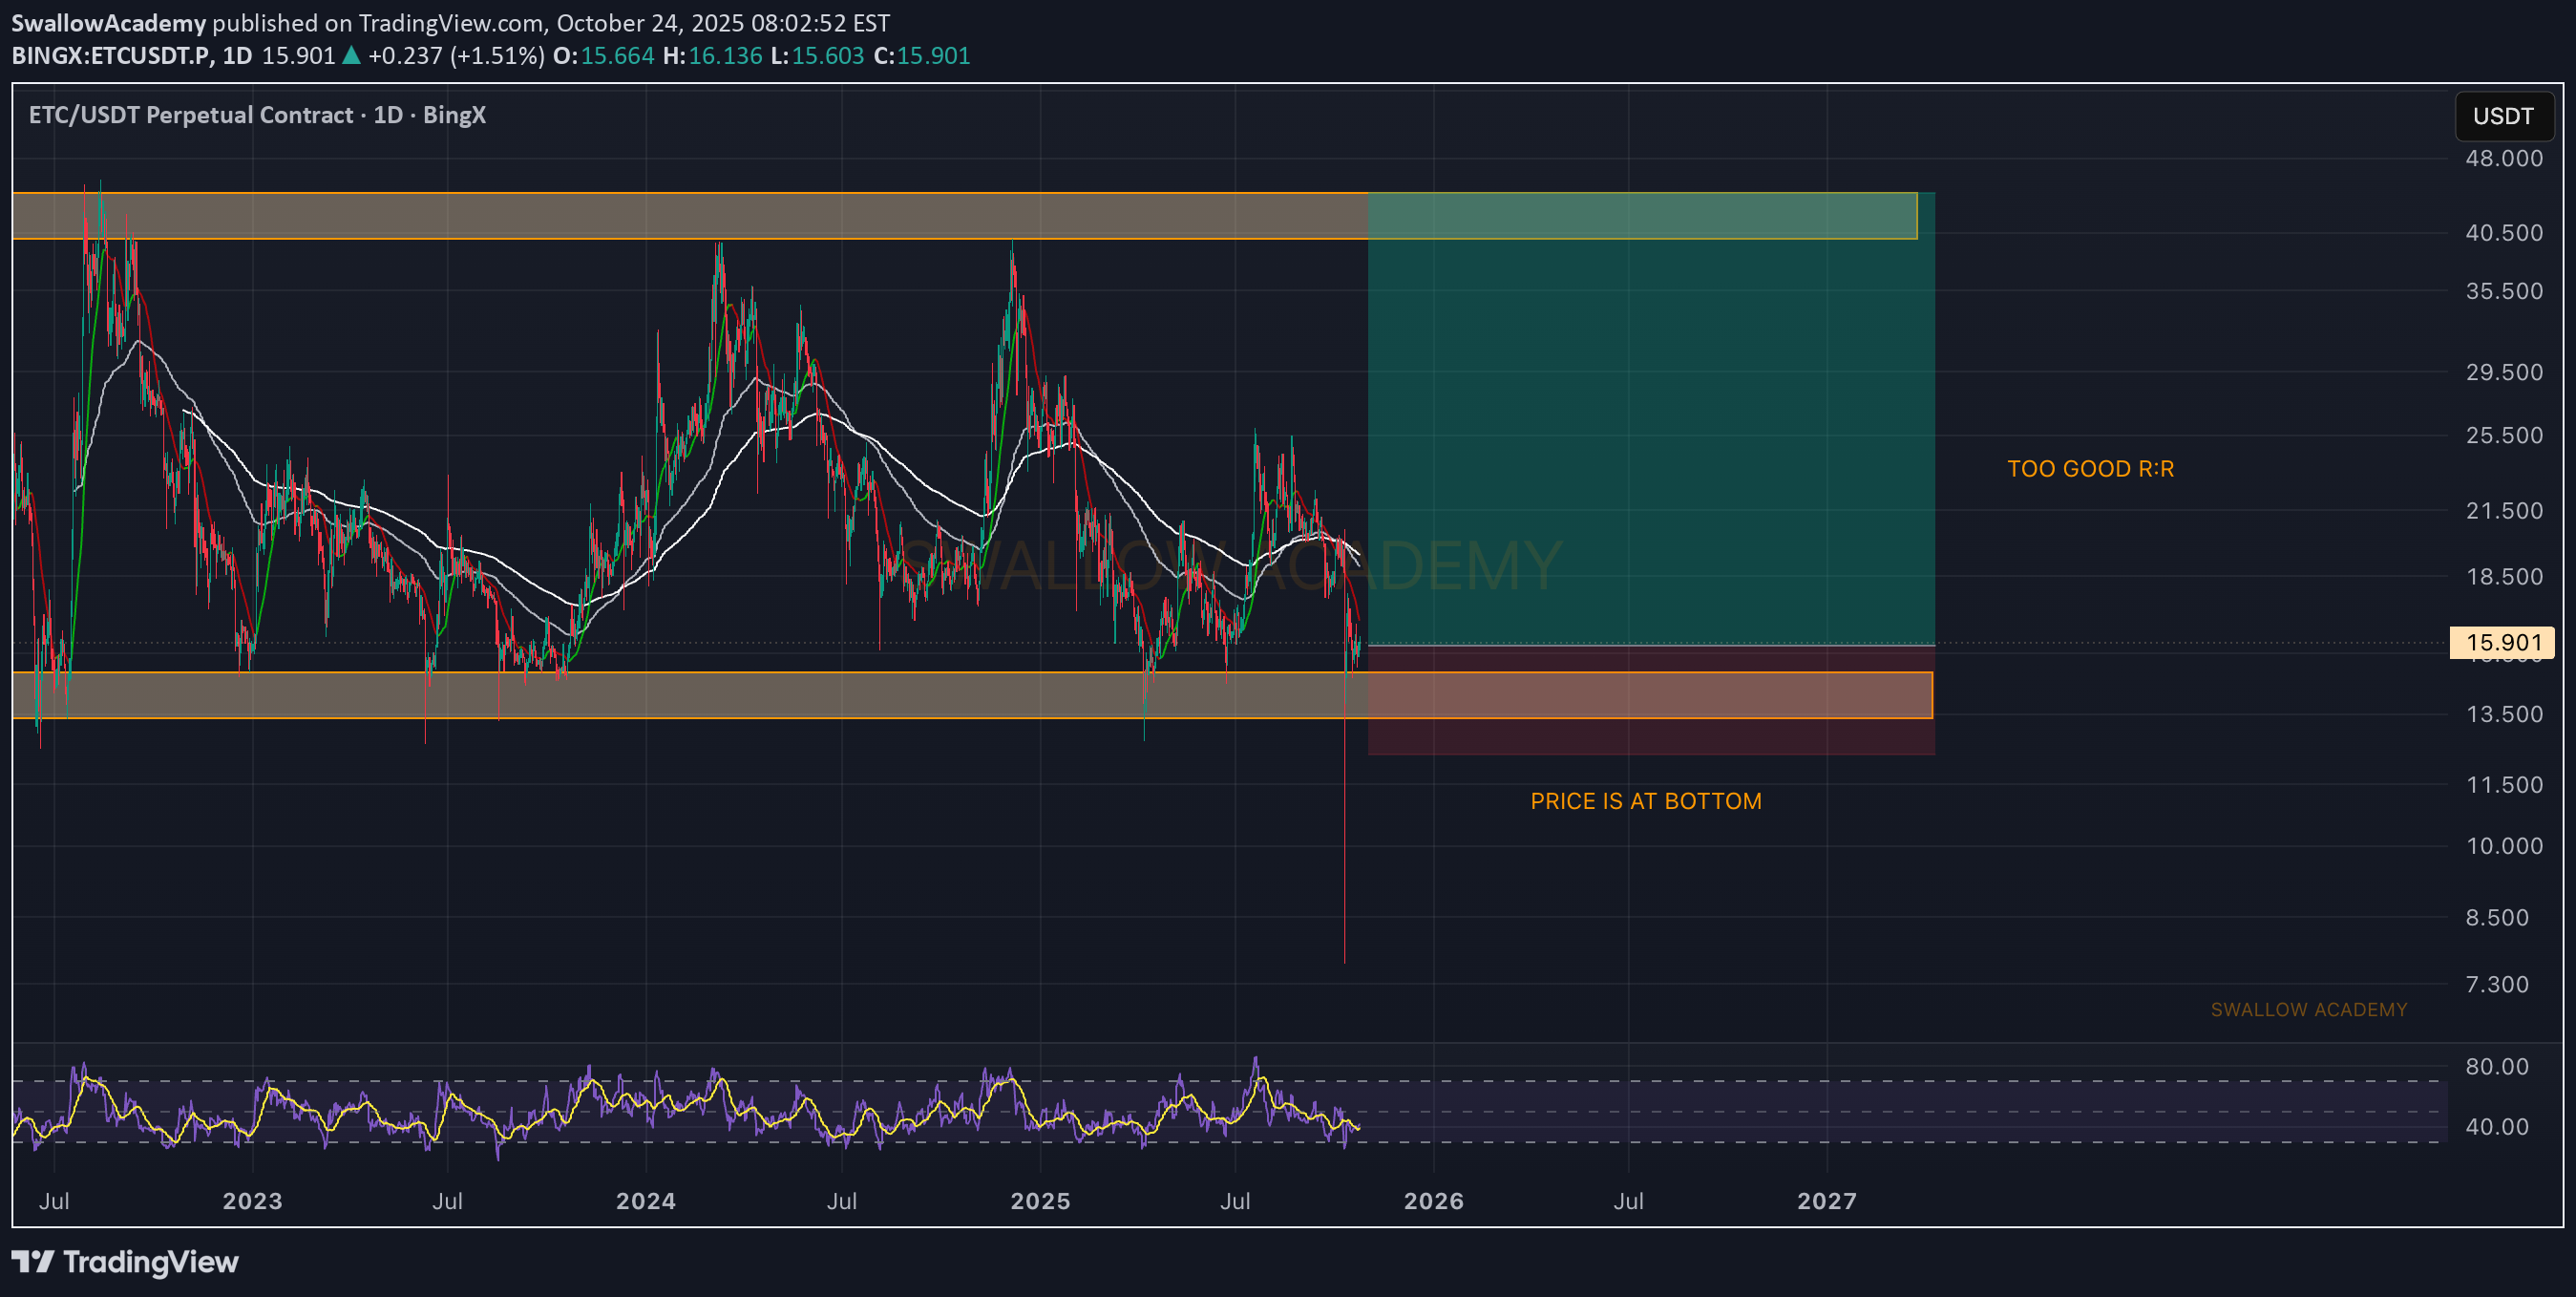The image size is (2576, 1297).
Task: Click the 48.000 price scale label
Action: click(2503, 158)
